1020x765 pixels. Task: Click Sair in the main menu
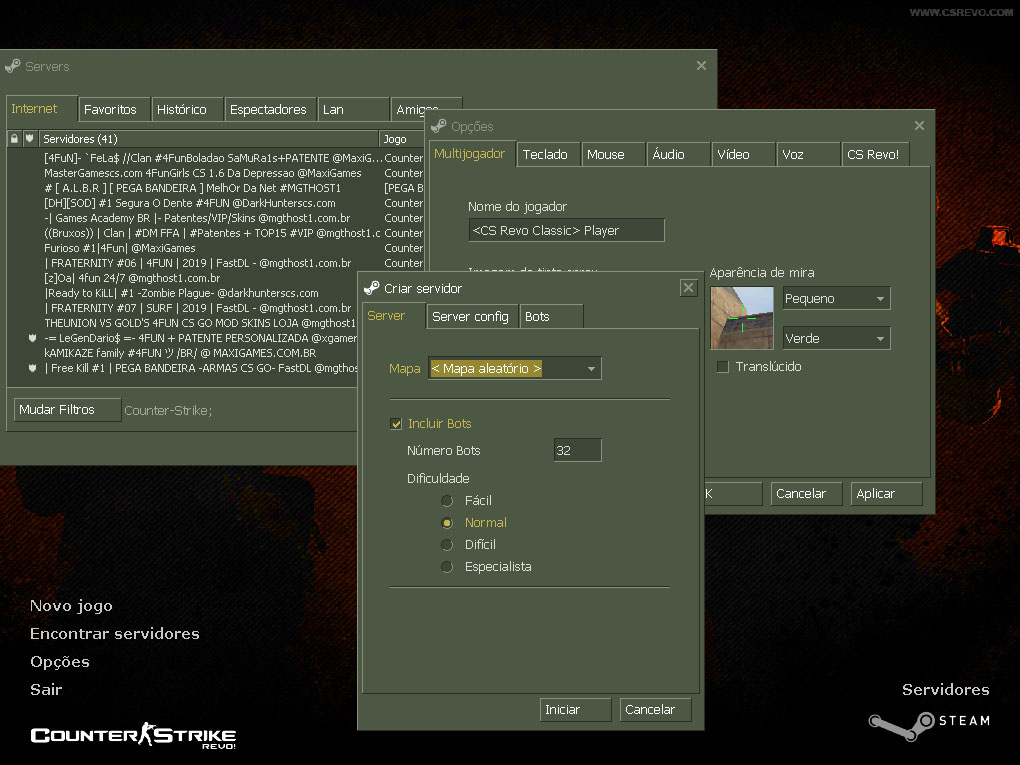pyautogui.click(x=46, y=690)
